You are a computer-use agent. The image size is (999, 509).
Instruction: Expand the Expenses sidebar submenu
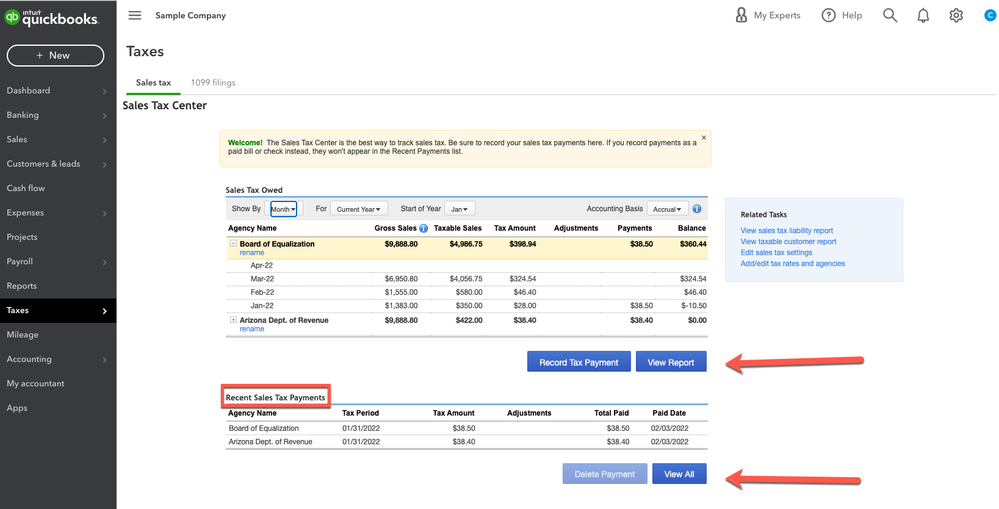coord(104,213)
